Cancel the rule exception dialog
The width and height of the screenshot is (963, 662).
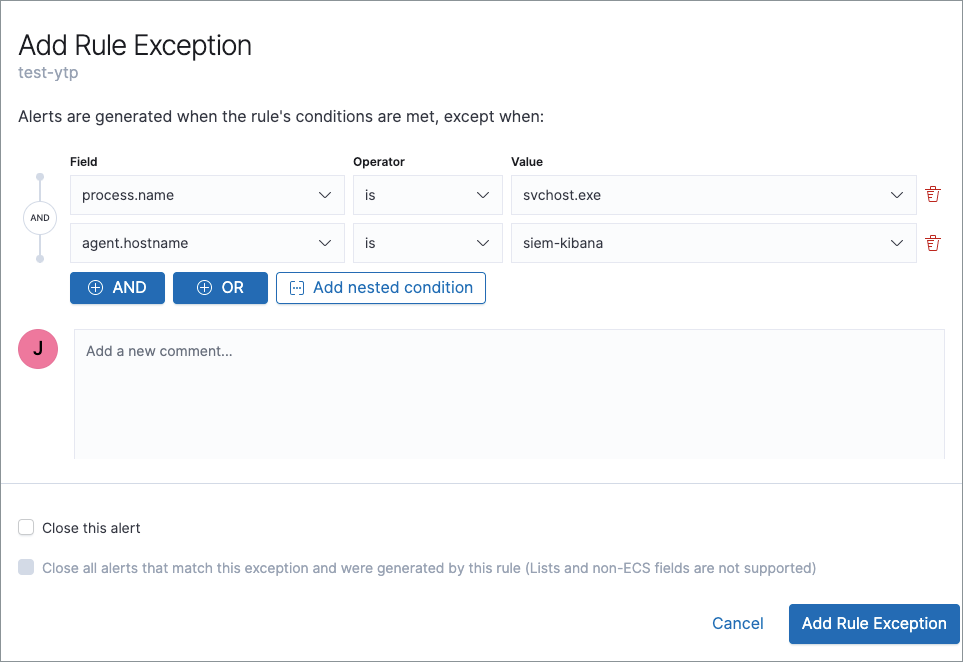coord(737,623)
